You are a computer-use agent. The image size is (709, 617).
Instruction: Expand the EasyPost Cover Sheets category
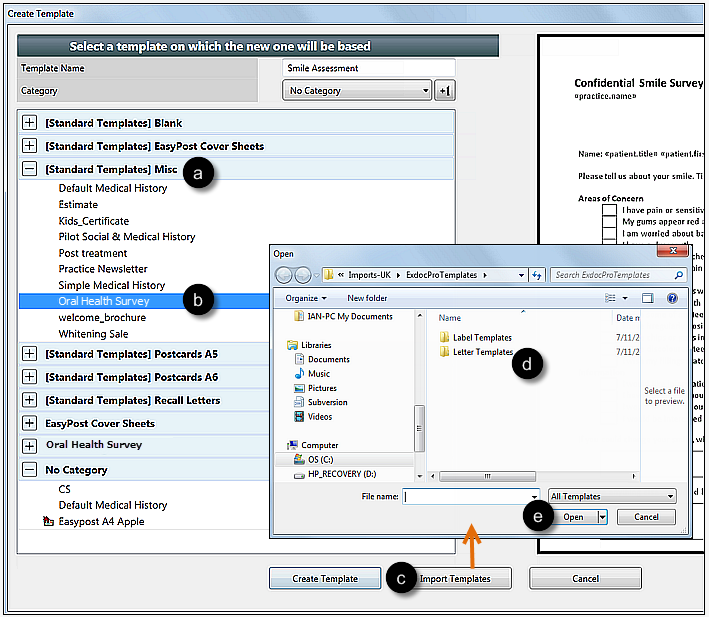coord(29,423)
